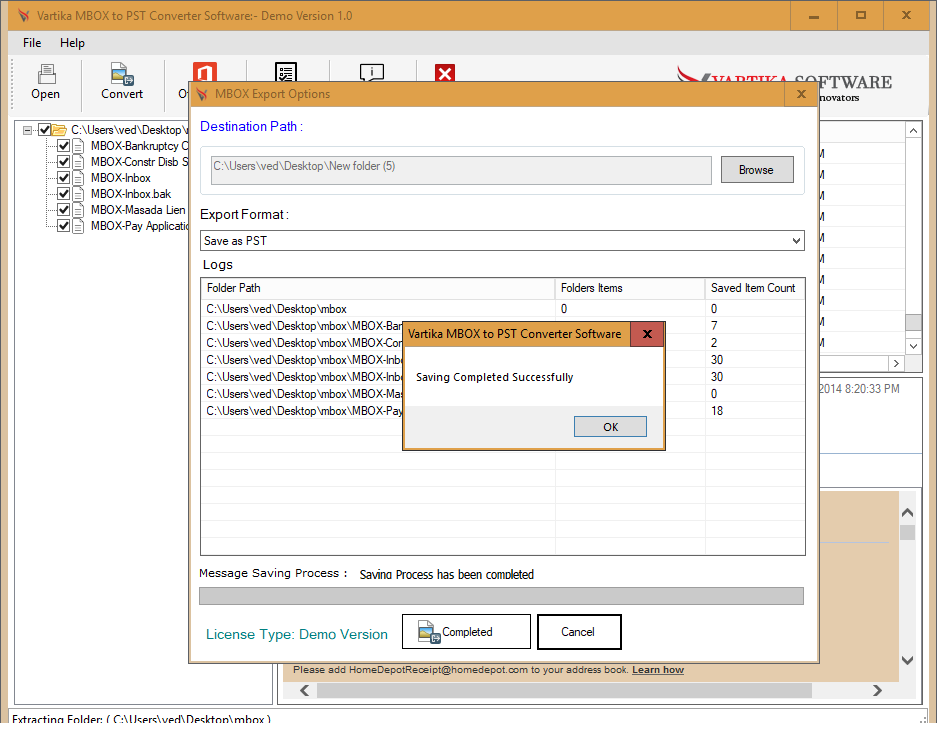Click the preview pane scroll up arrow
This screenshot has height=738, width=937.
coord(907,513)
